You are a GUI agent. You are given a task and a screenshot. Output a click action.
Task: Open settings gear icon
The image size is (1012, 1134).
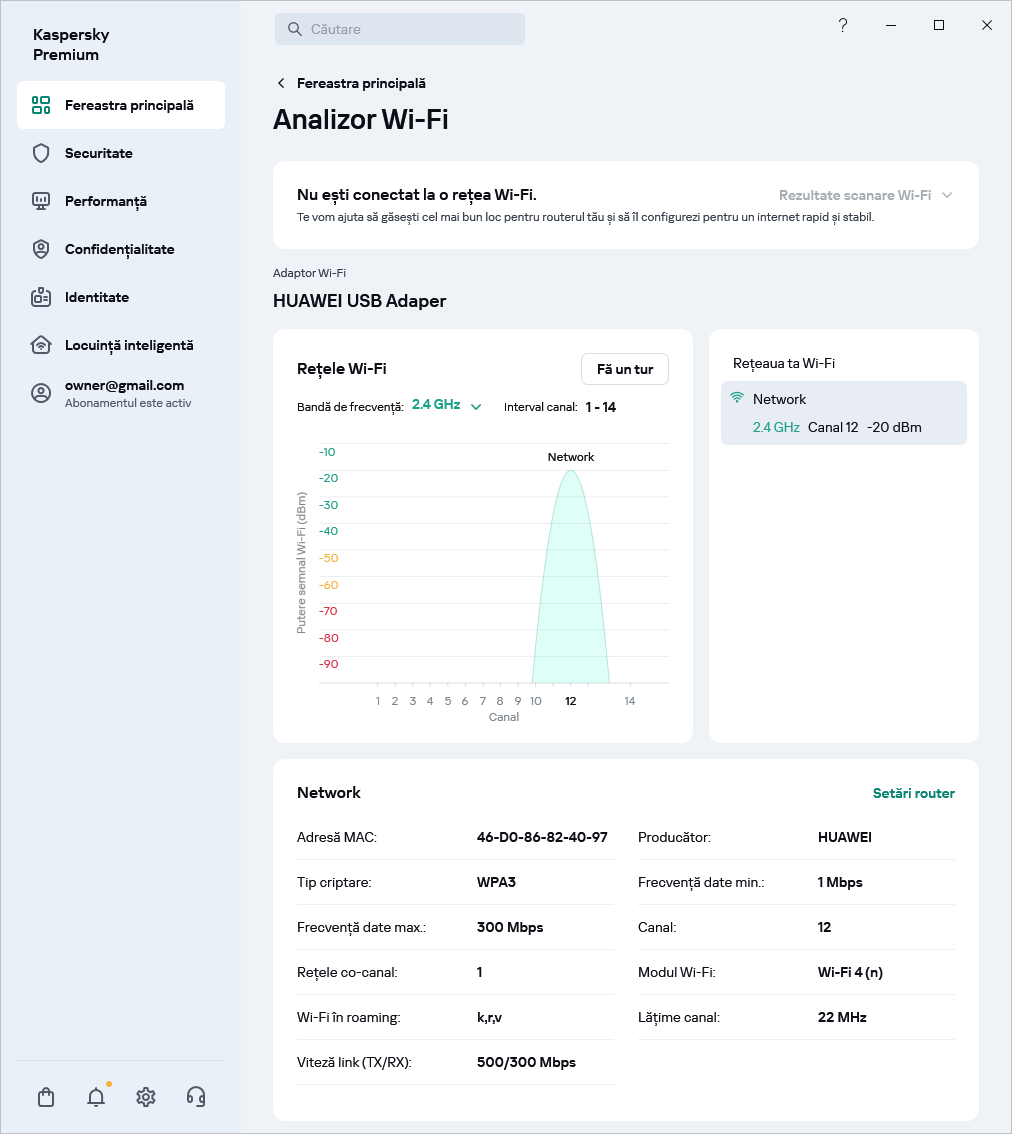(x=146, y=1097)
